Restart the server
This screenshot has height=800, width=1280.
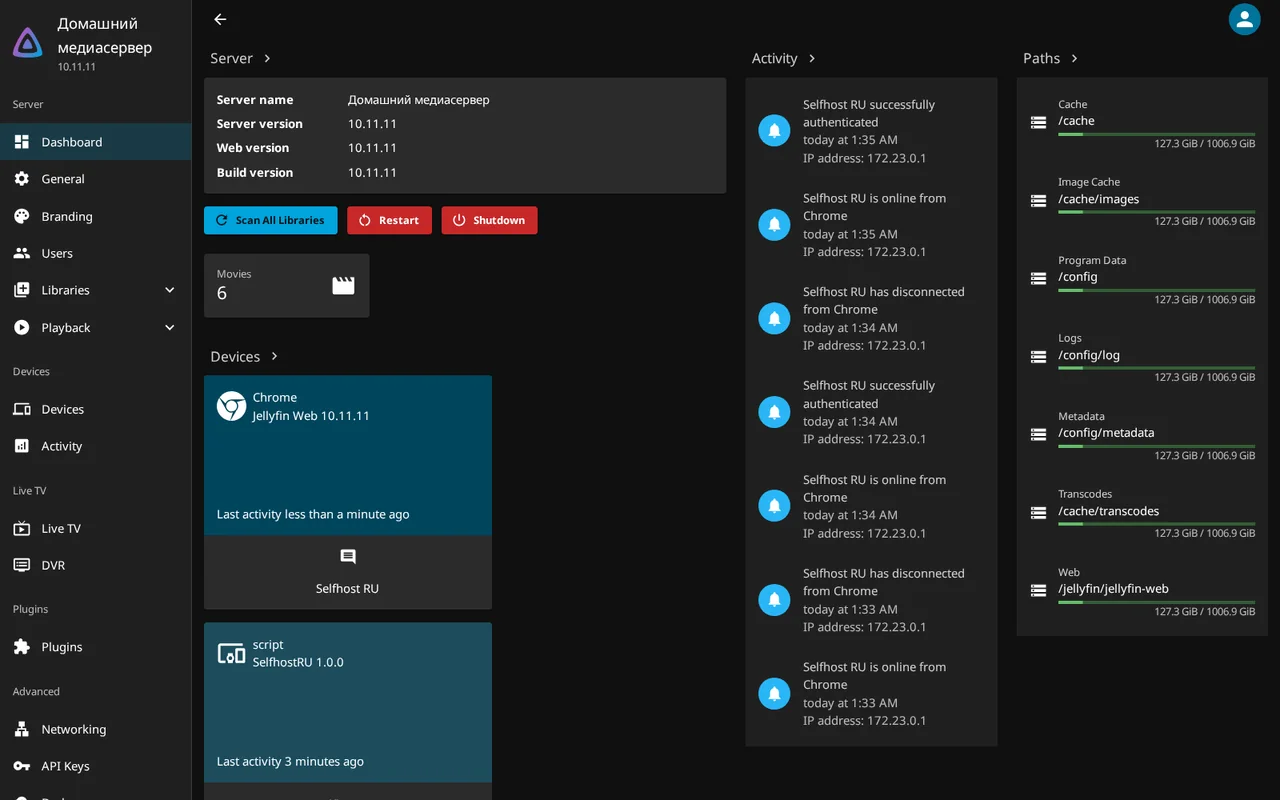(389, 220)
